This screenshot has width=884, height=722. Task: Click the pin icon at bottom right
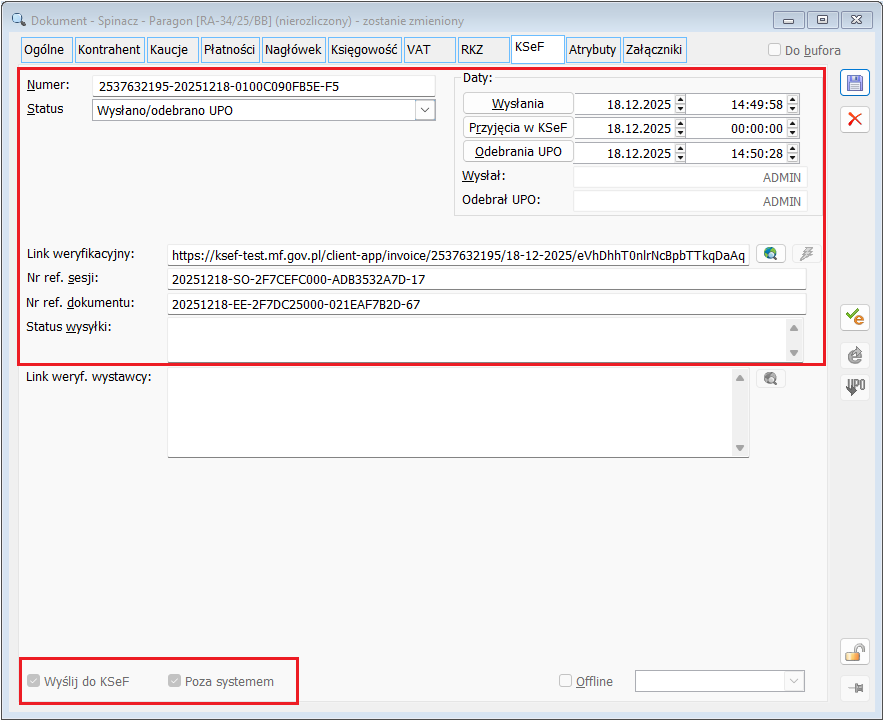[855, 687]
